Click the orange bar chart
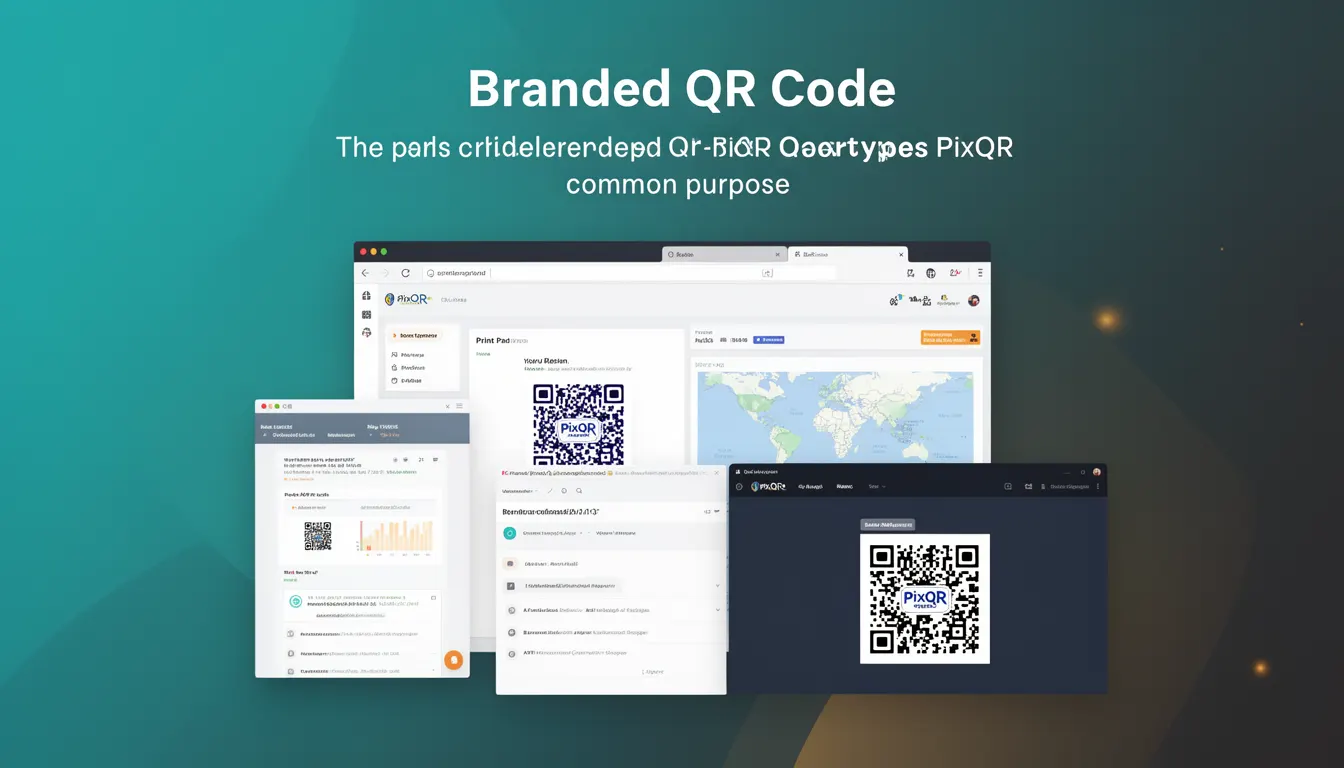1344x768 pixels. 397,535
